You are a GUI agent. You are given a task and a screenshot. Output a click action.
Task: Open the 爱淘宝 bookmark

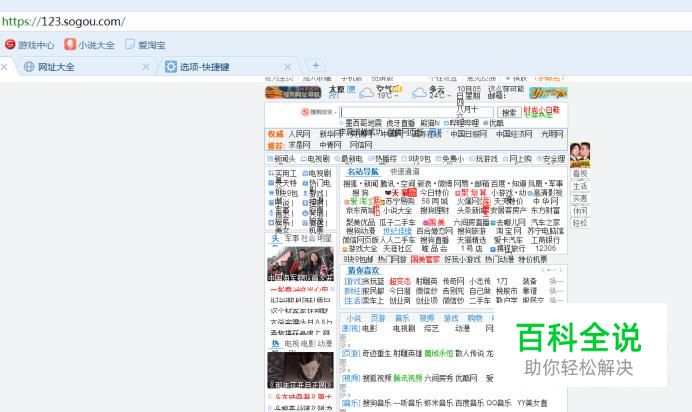(x=146, y=45)
